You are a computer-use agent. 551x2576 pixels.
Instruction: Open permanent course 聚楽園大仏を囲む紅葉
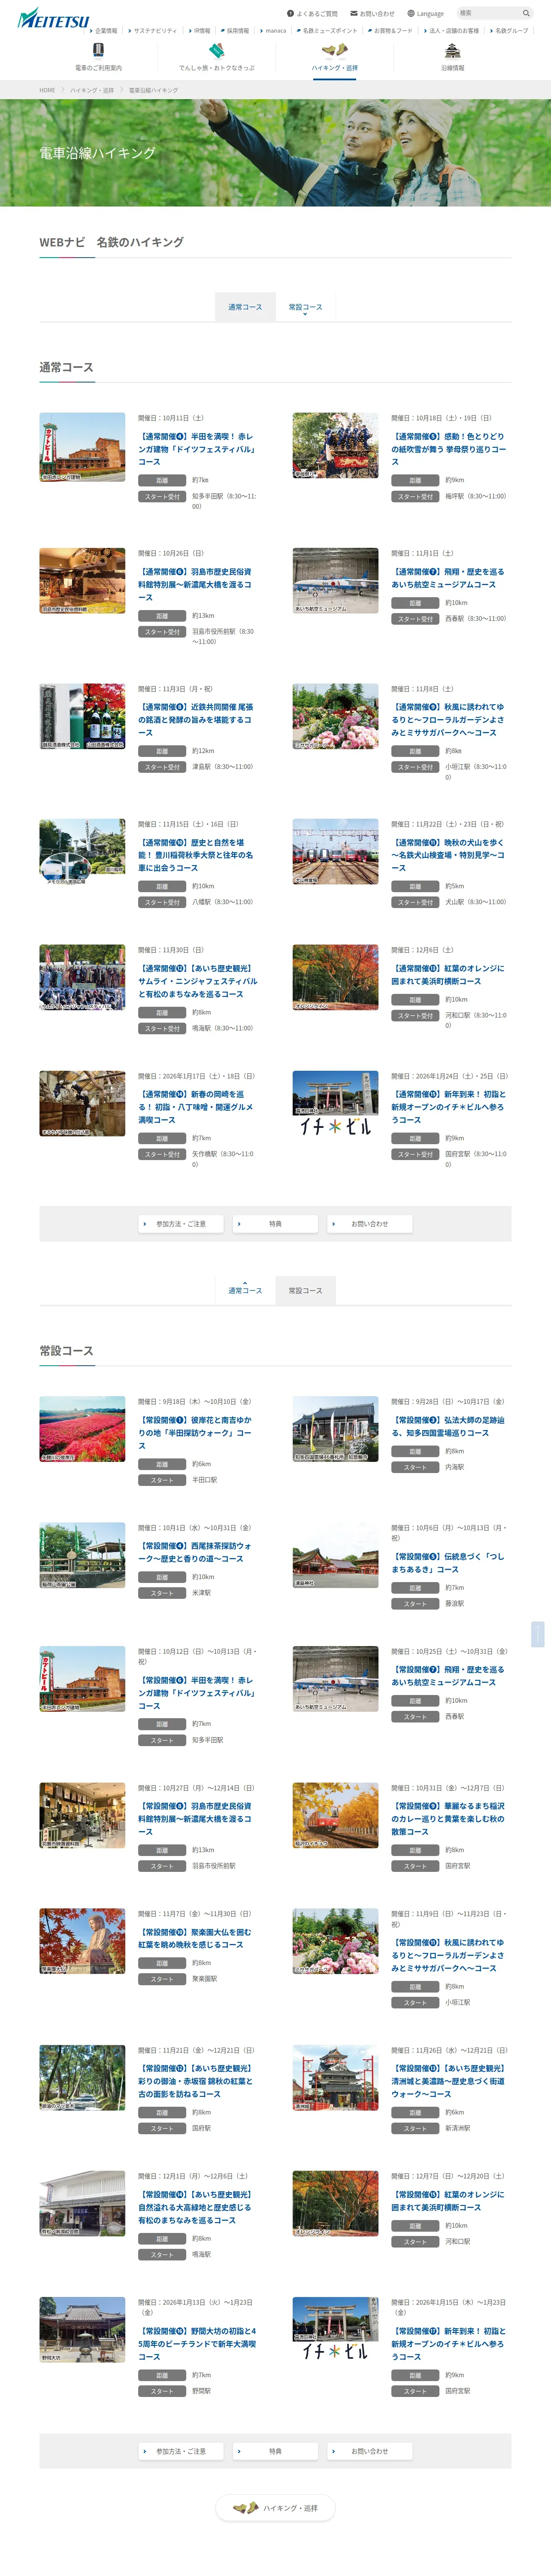click(x=197, y=1938)
